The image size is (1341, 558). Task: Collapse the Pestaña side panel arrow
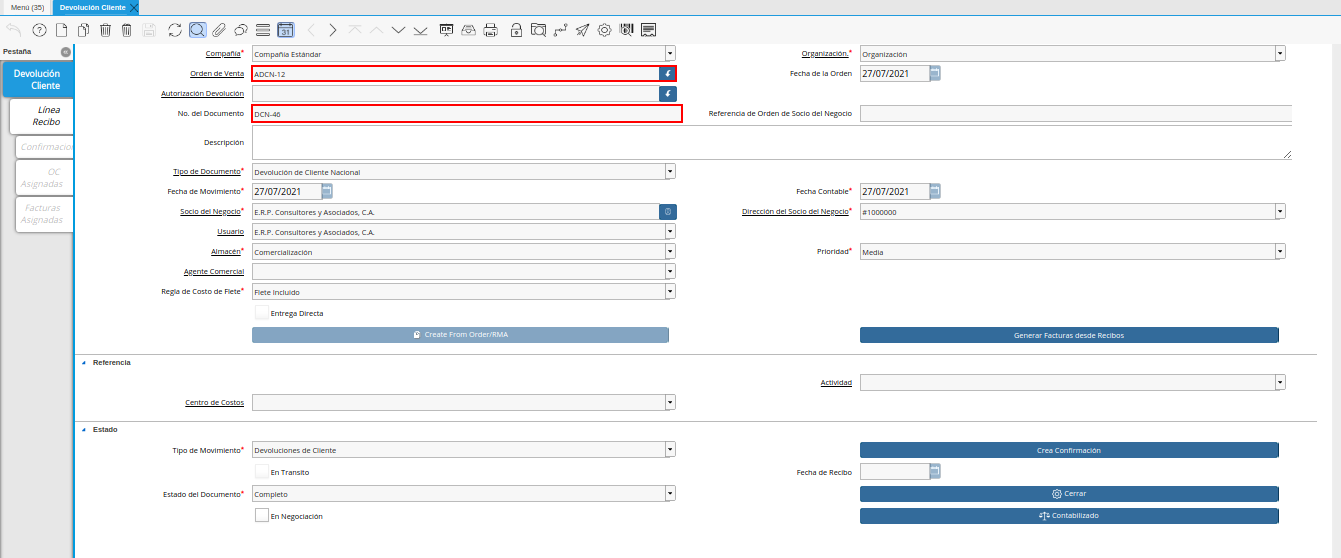pos(65,51)
